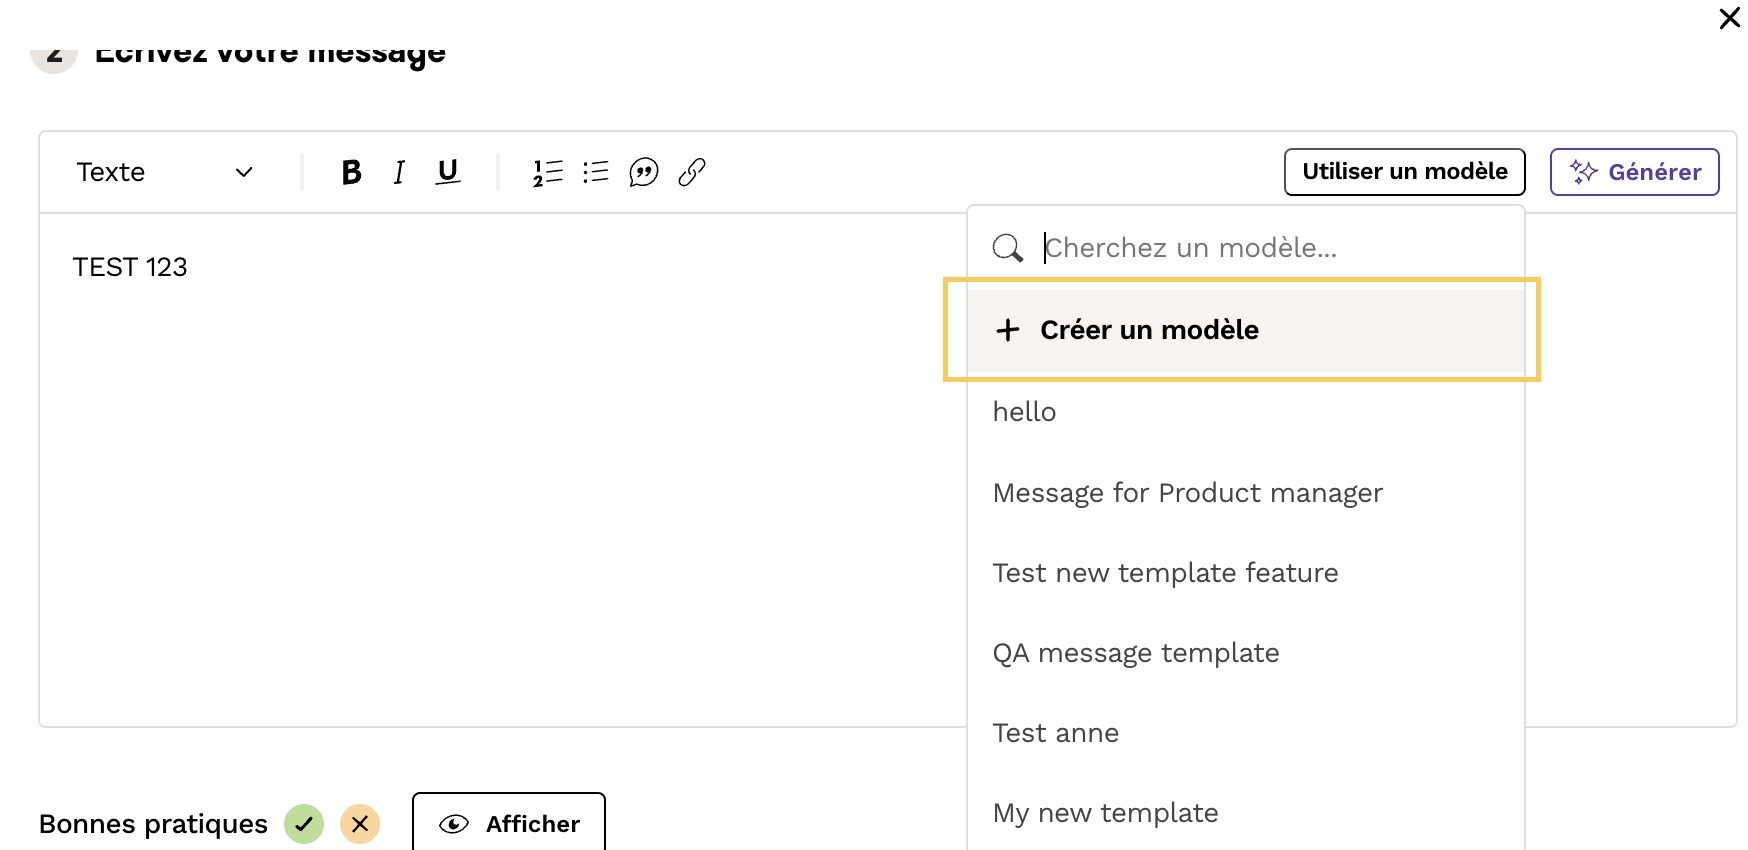1748x850 pixels.
Task: Toggle bold text formatting
Action: [351, 172]
